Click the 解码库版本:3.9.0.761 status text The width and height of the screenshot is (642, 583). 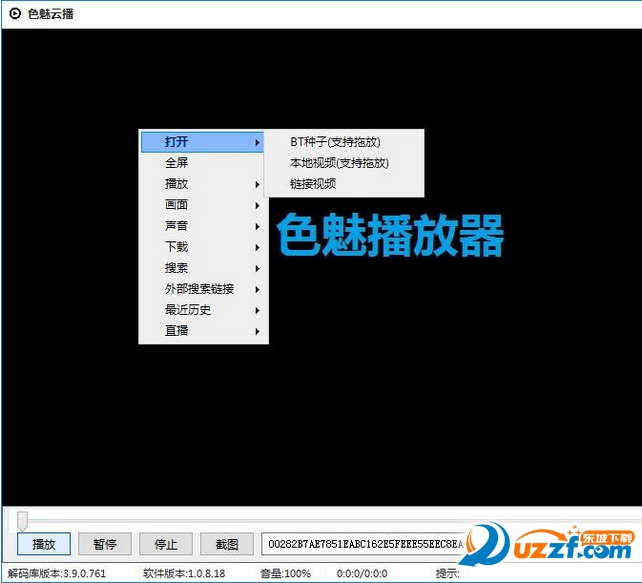click(x=57, y=574)
